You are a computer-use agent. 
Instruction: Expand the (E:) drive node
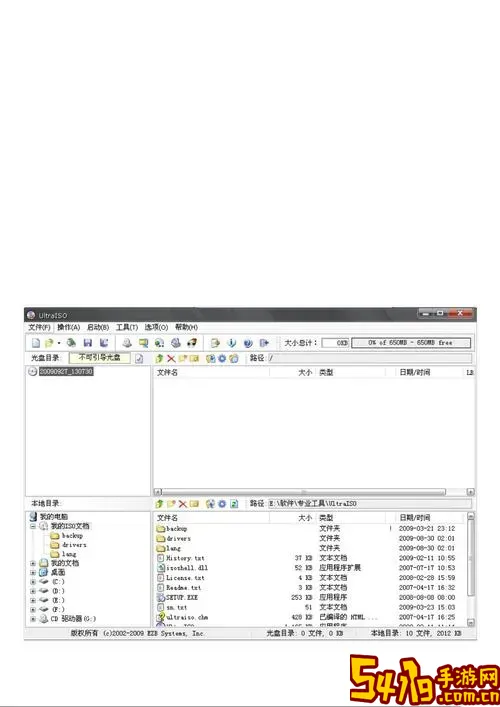[33, 600]
